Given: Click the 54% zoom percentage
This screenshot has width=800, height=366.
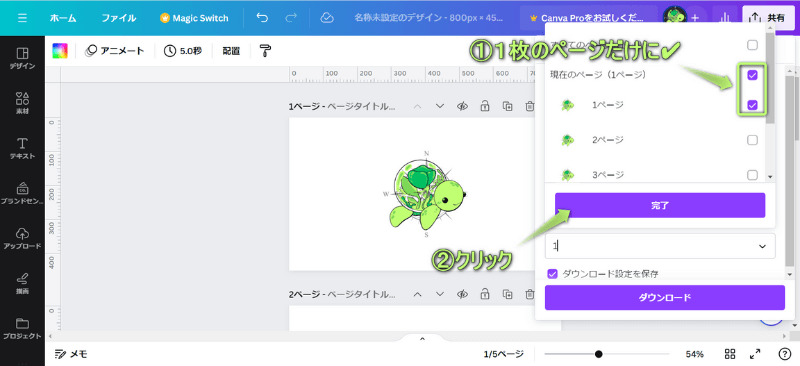Looking at the screenshot, I should point(694,354).
